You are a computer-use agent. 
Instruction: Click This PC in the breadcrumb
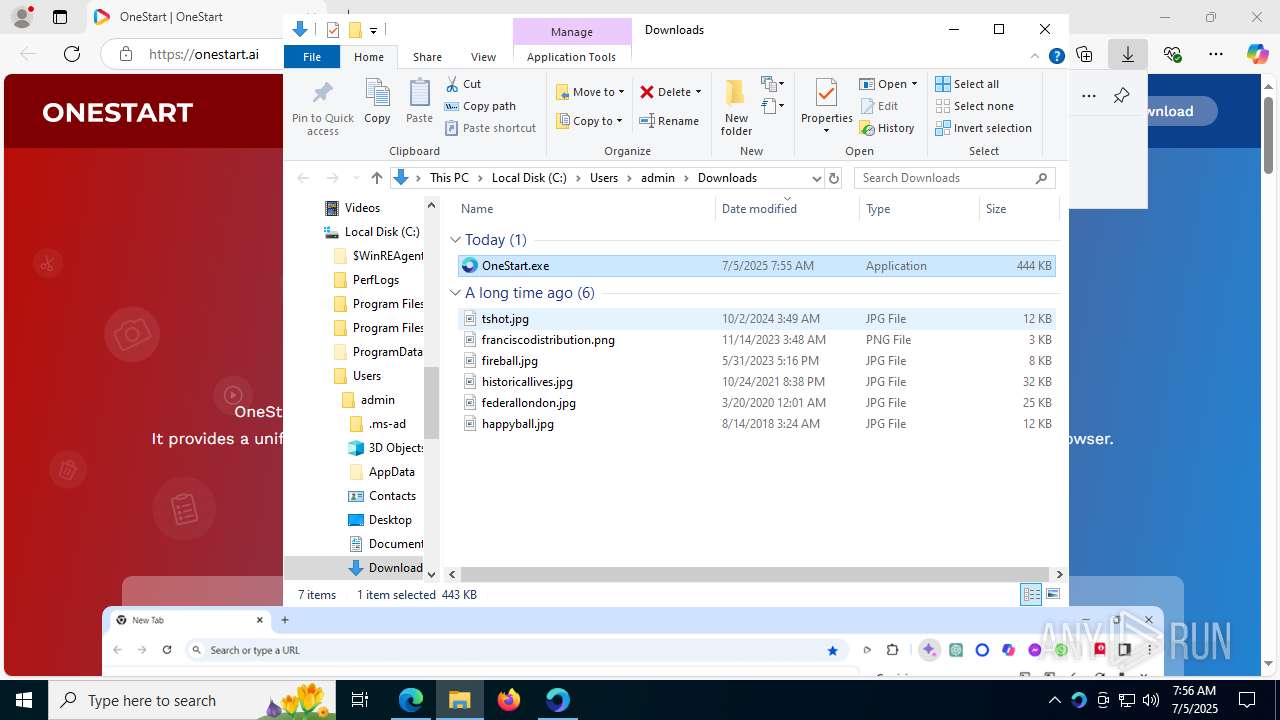point(449,178)
